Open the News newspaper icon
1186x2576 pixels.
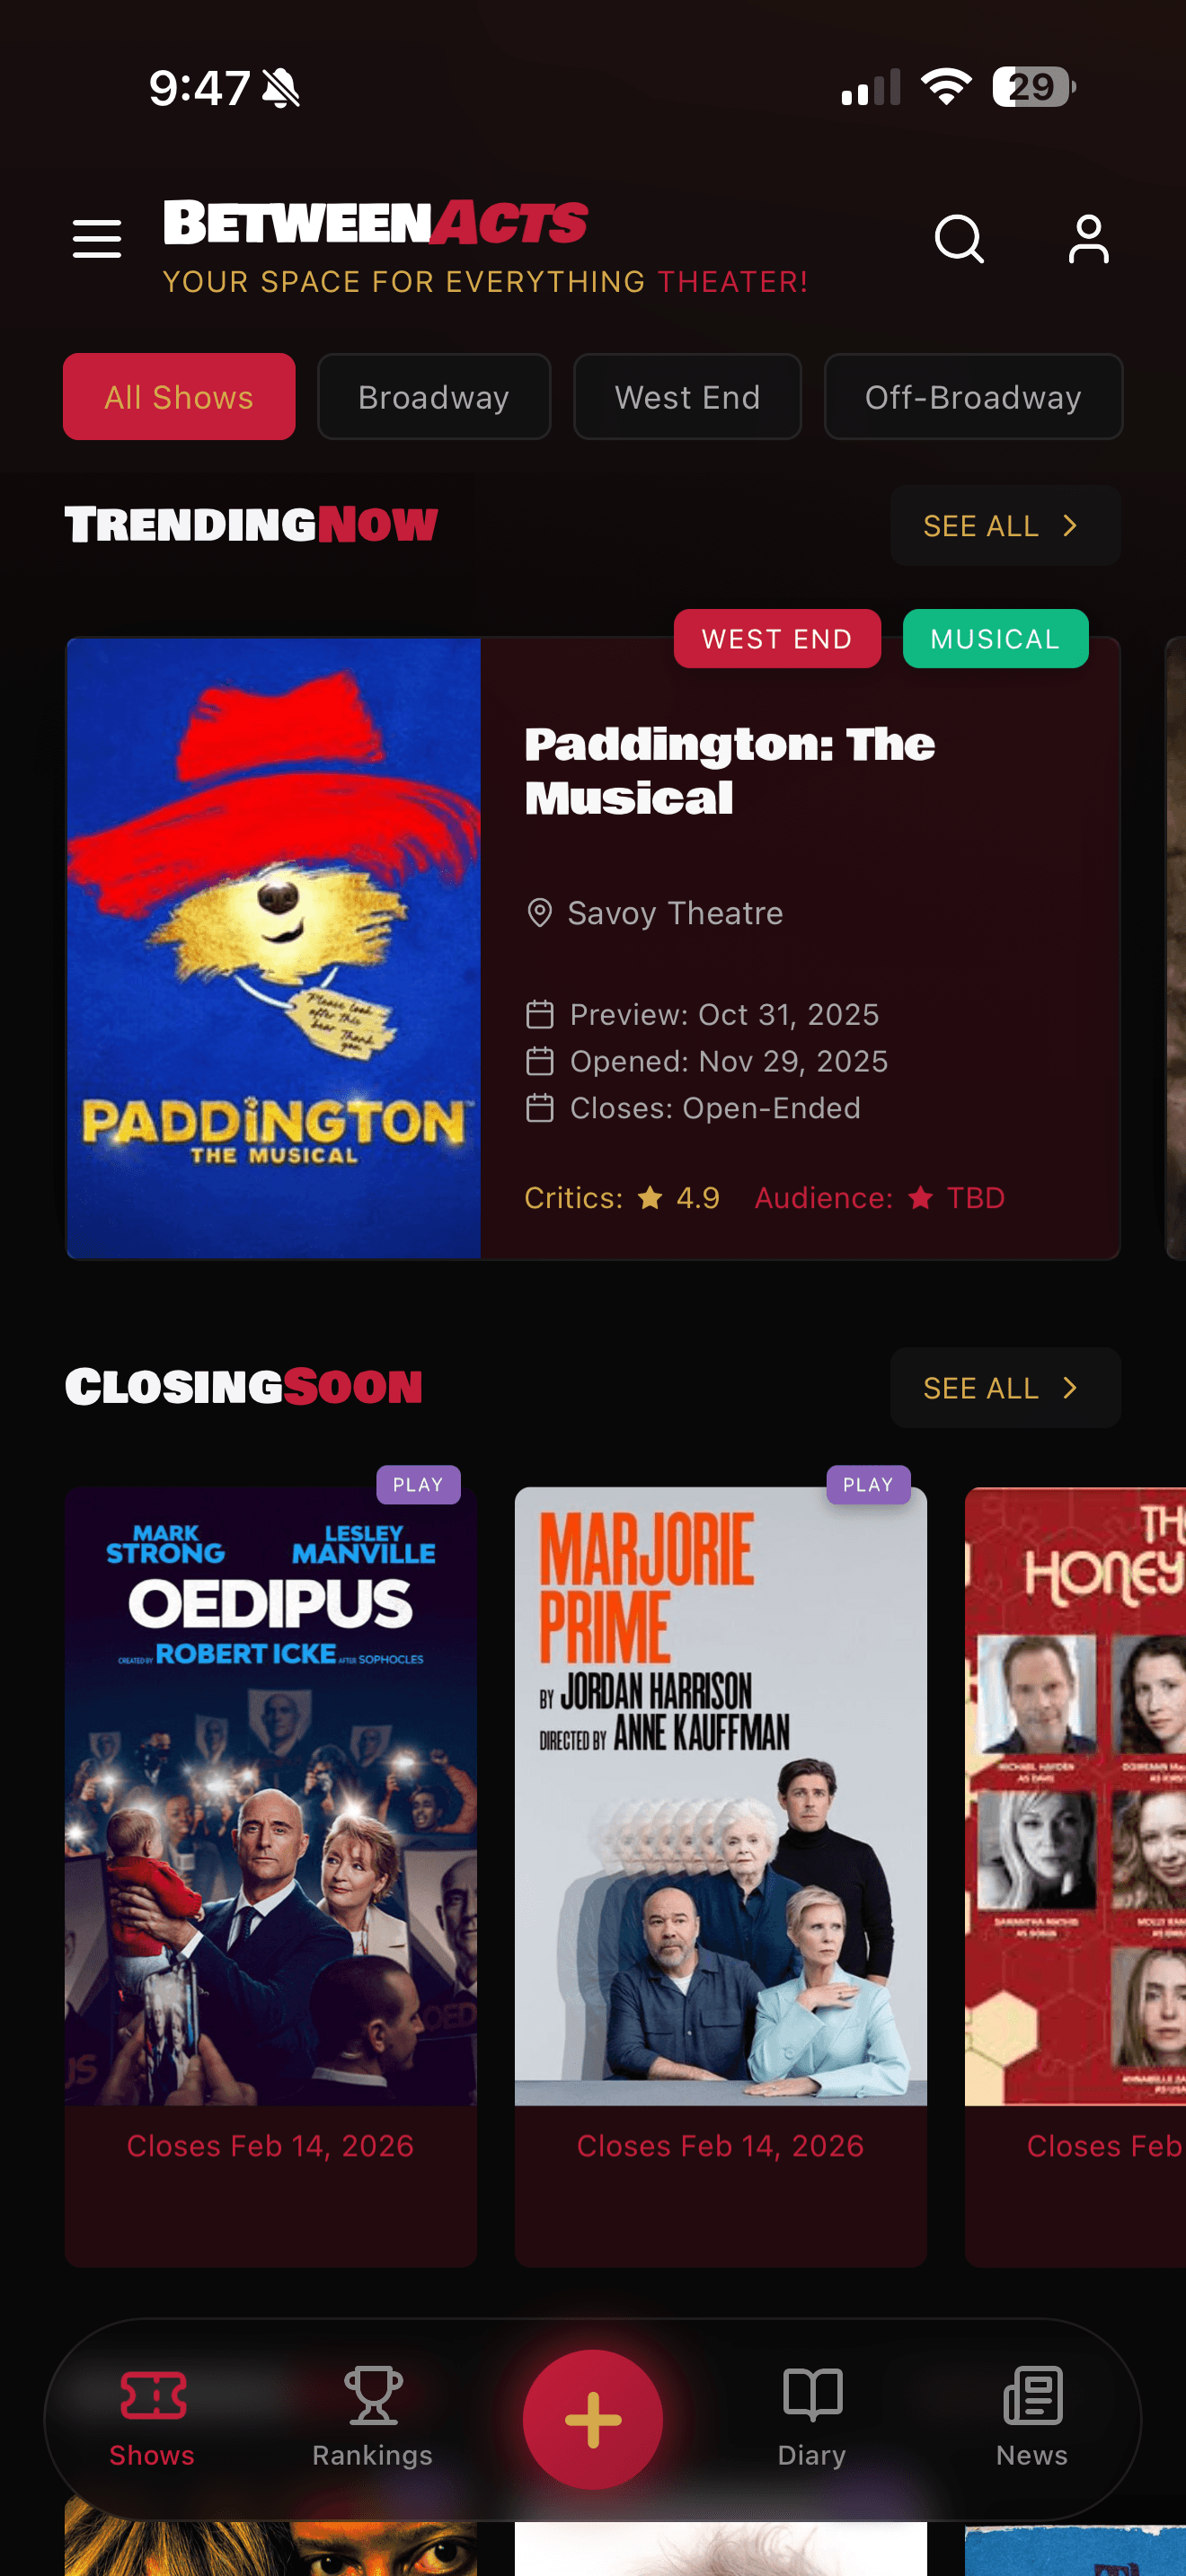click(x=1032, y=2395)
